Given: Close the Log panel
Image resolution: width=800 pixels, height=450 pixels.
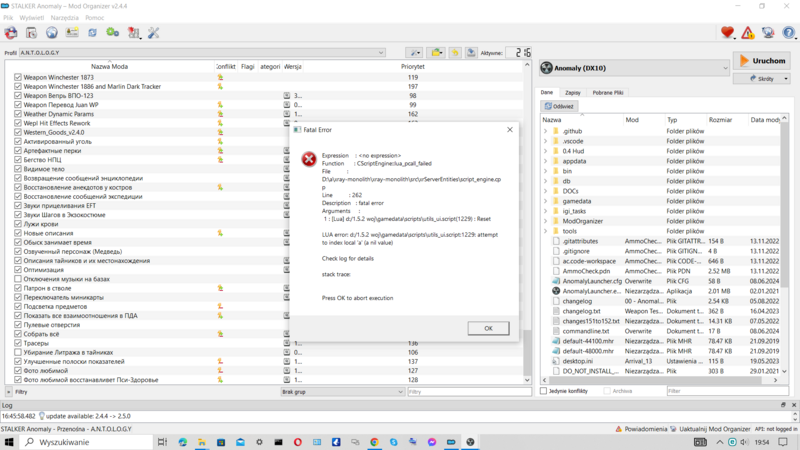Looking at the screenshot, I should 794,405.
